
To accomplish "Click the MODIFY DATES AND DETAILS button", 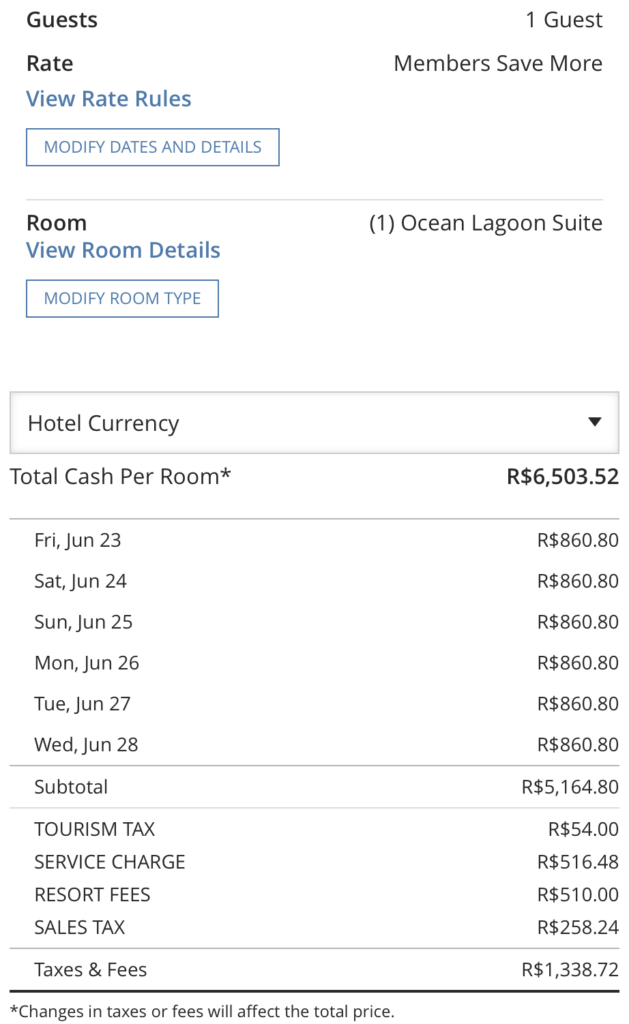I will click(x=152, y=146).
